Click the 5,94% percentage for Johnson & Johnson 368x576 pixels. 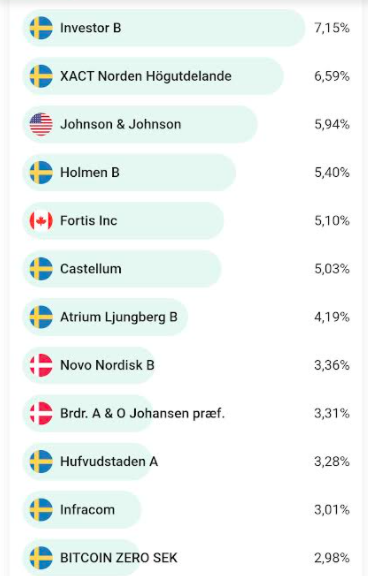point(332,124)
